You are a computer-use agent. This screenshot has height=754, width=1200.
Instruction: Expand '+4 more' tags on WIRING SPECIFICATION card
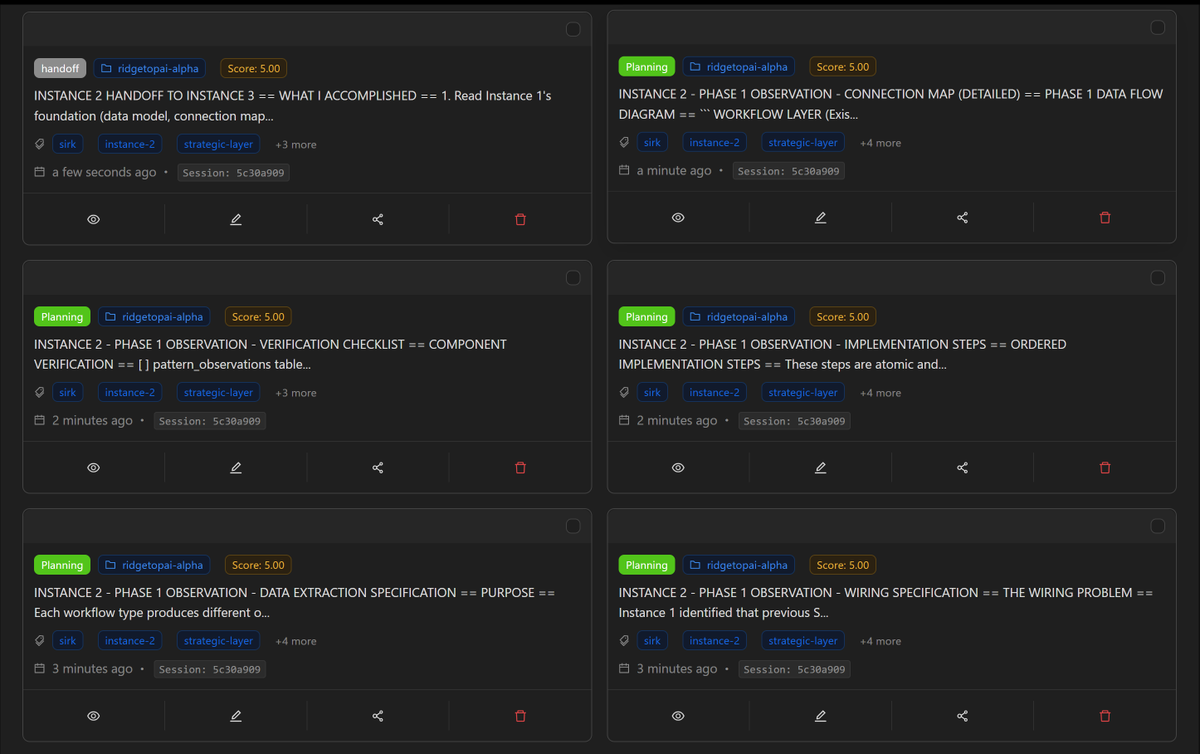coord(880,641)
